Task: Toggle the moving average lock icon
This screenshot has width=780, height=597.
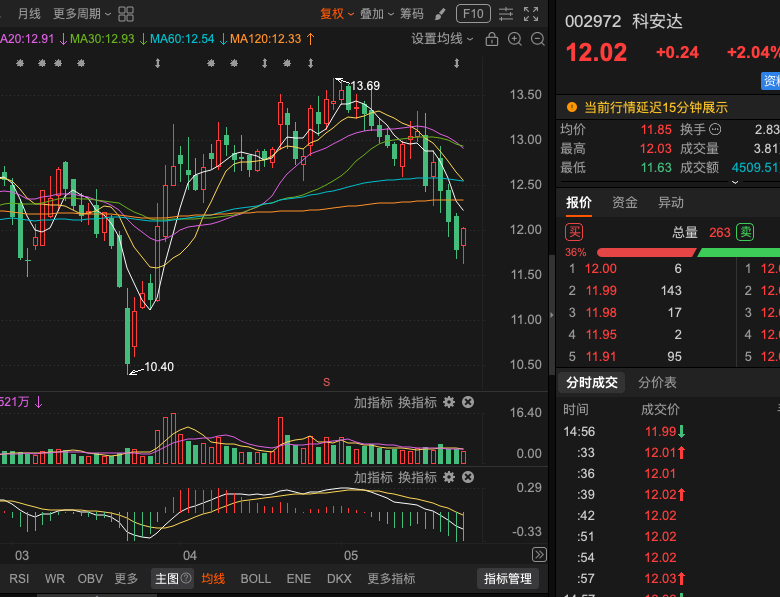Action: click(x=491, y=39)
